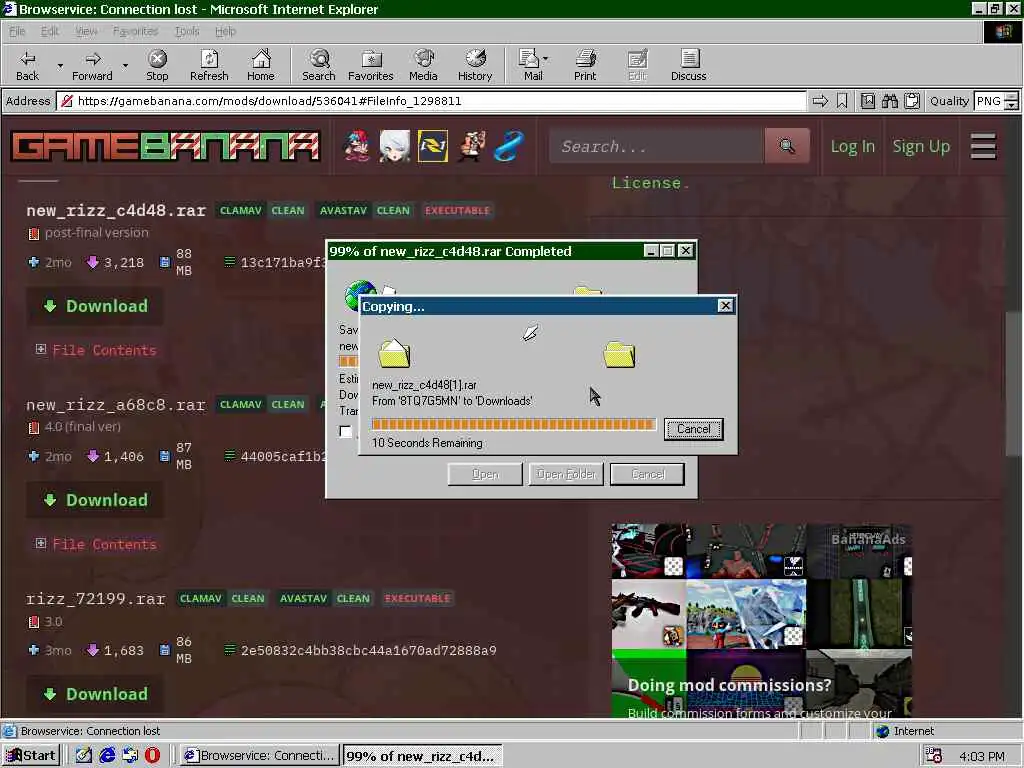Click the Discuss toolbar icon
This screenshot has width=1024, height=768.
(x=688, y=65)
